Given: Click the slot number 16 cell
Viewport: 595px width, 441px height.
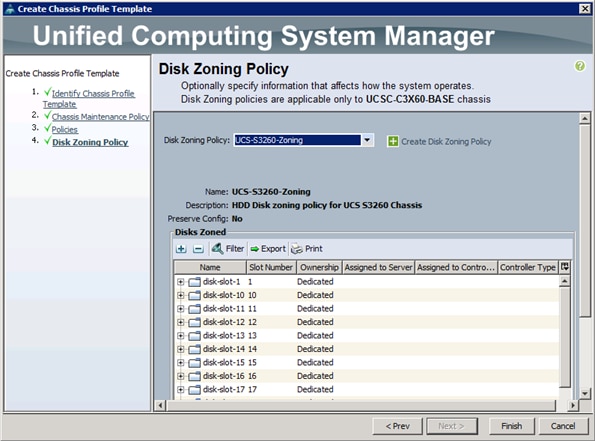Looking at the screenshot, I should click(252, 376).
